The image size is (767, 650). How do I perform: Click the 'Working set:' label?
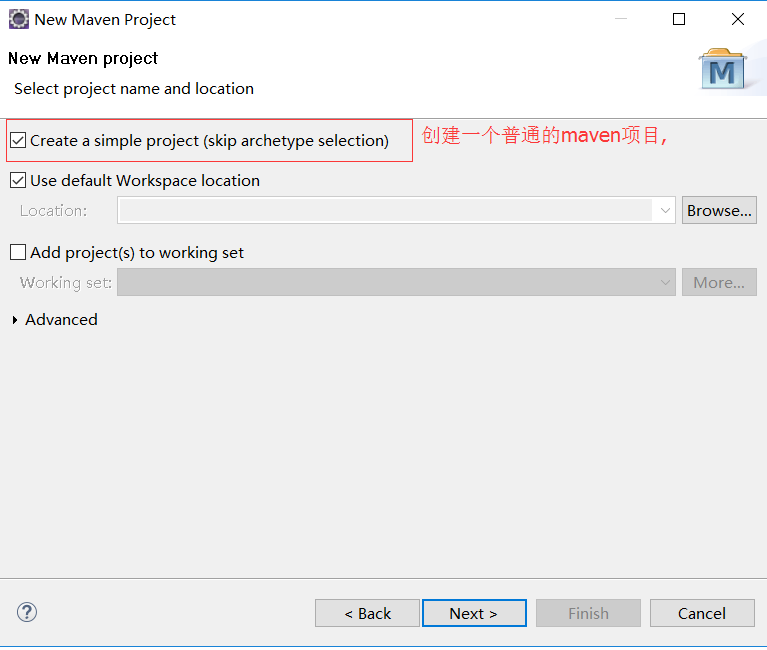(66, 283)
